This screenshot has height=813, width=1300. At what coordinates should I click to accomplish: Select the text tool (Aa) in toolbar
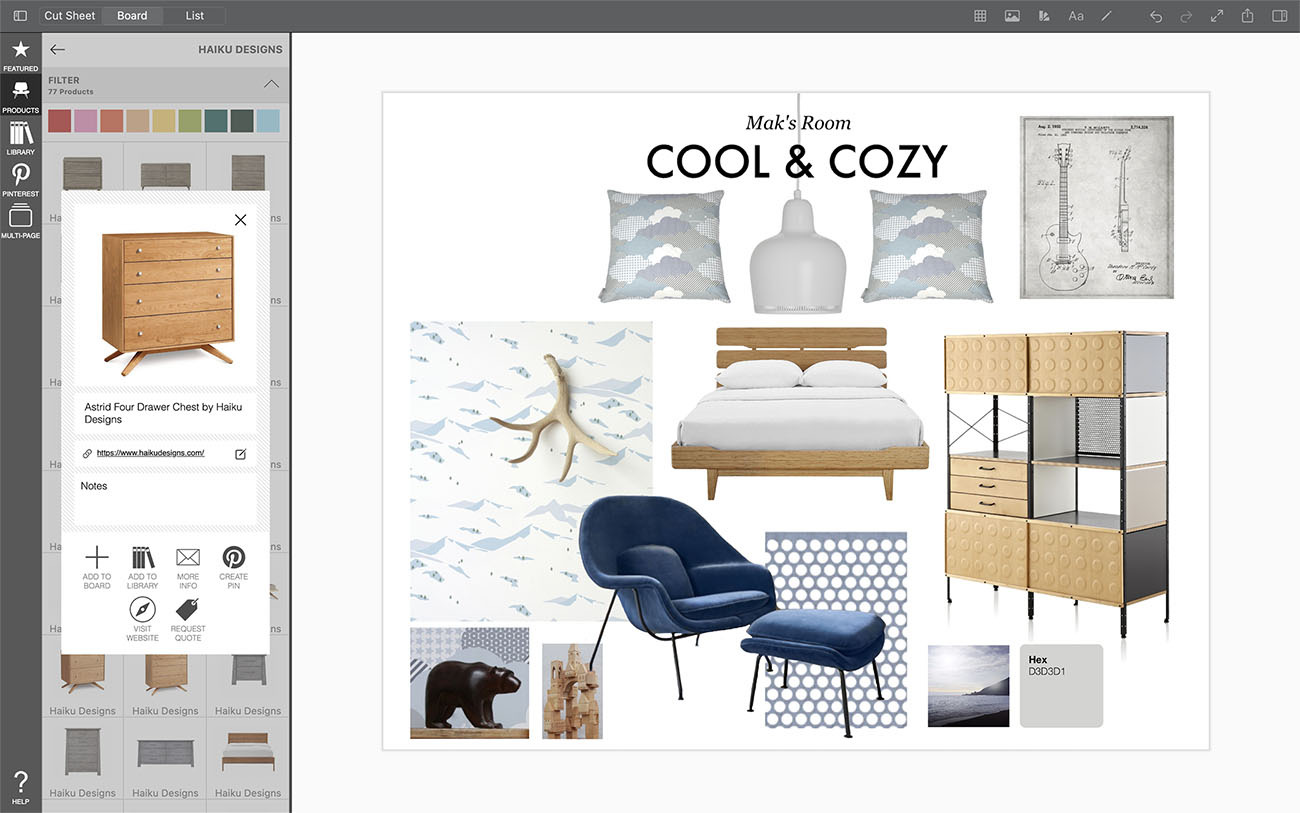tap(1076, 16)
